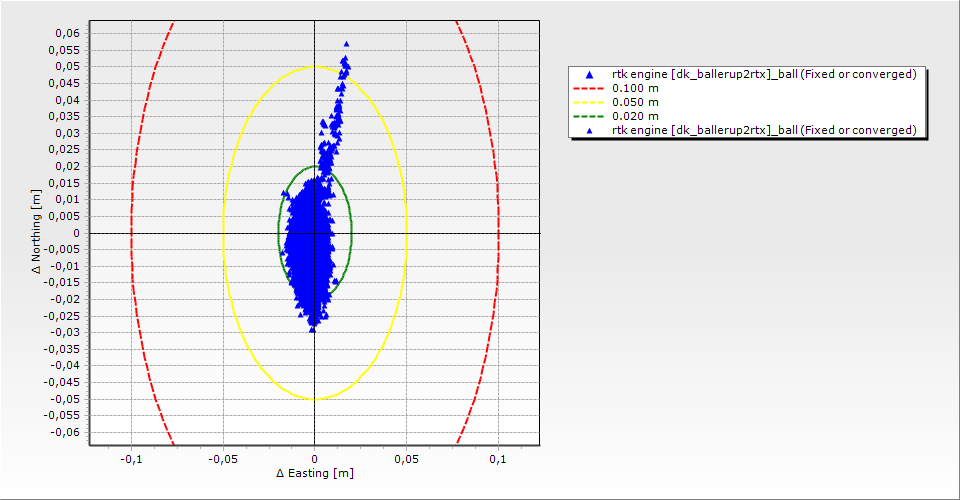960x500 pixels.
Task: Click the '0,055' Northing tick label
Action: coord(64,50)
